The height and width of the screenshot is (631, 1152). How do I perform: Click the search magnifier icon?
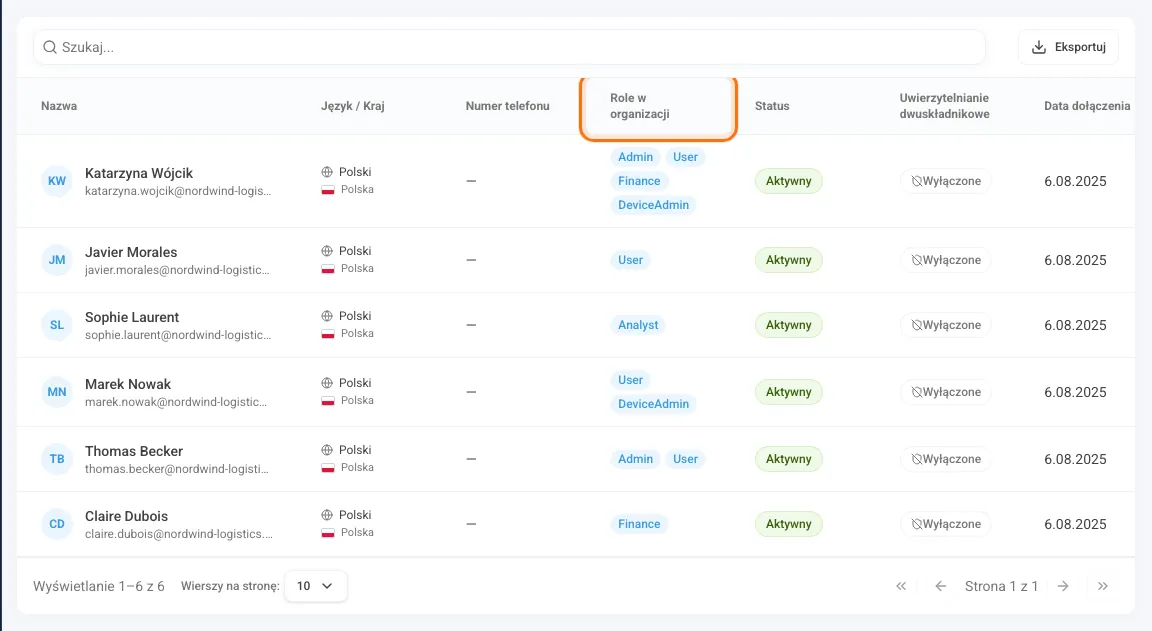[50, 47]
